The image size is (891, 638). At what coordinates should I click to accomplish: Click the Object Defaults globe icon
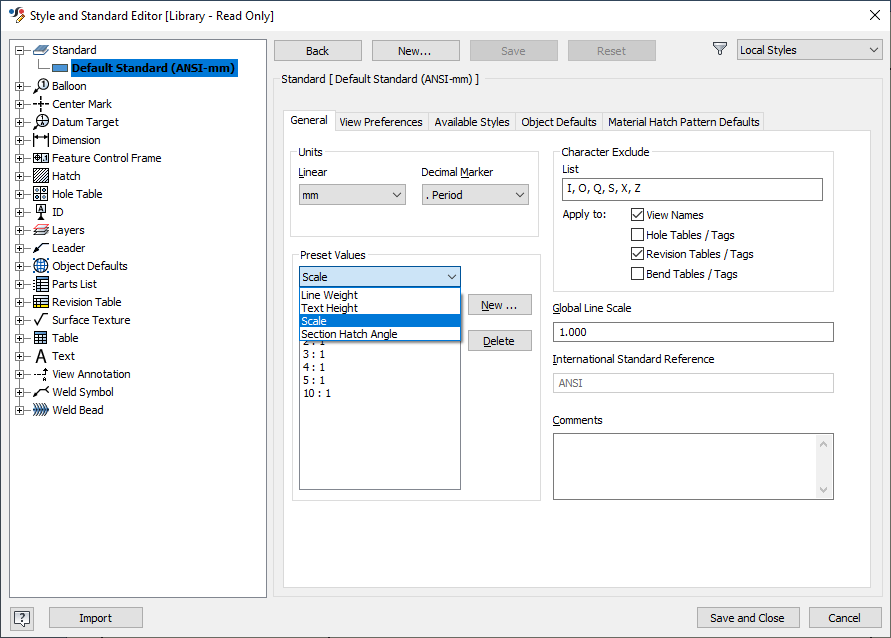click(x=41, y=266)
